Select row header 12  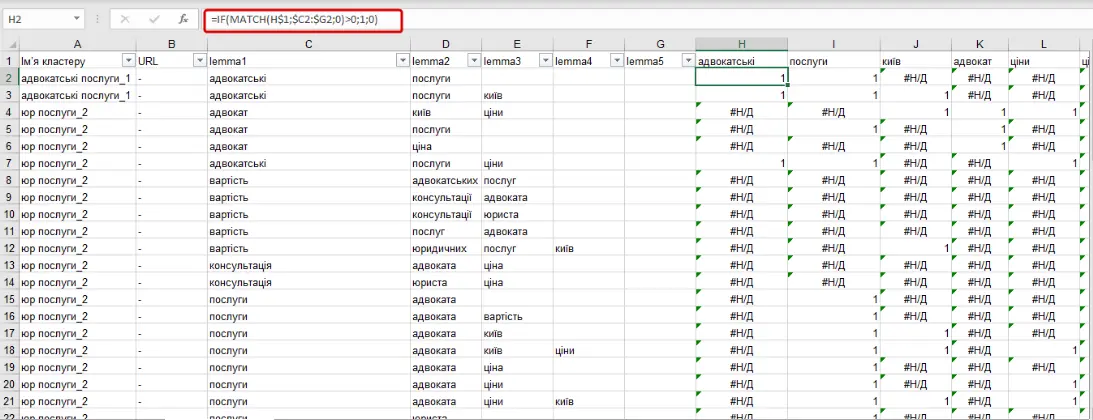tap(9, 248)
